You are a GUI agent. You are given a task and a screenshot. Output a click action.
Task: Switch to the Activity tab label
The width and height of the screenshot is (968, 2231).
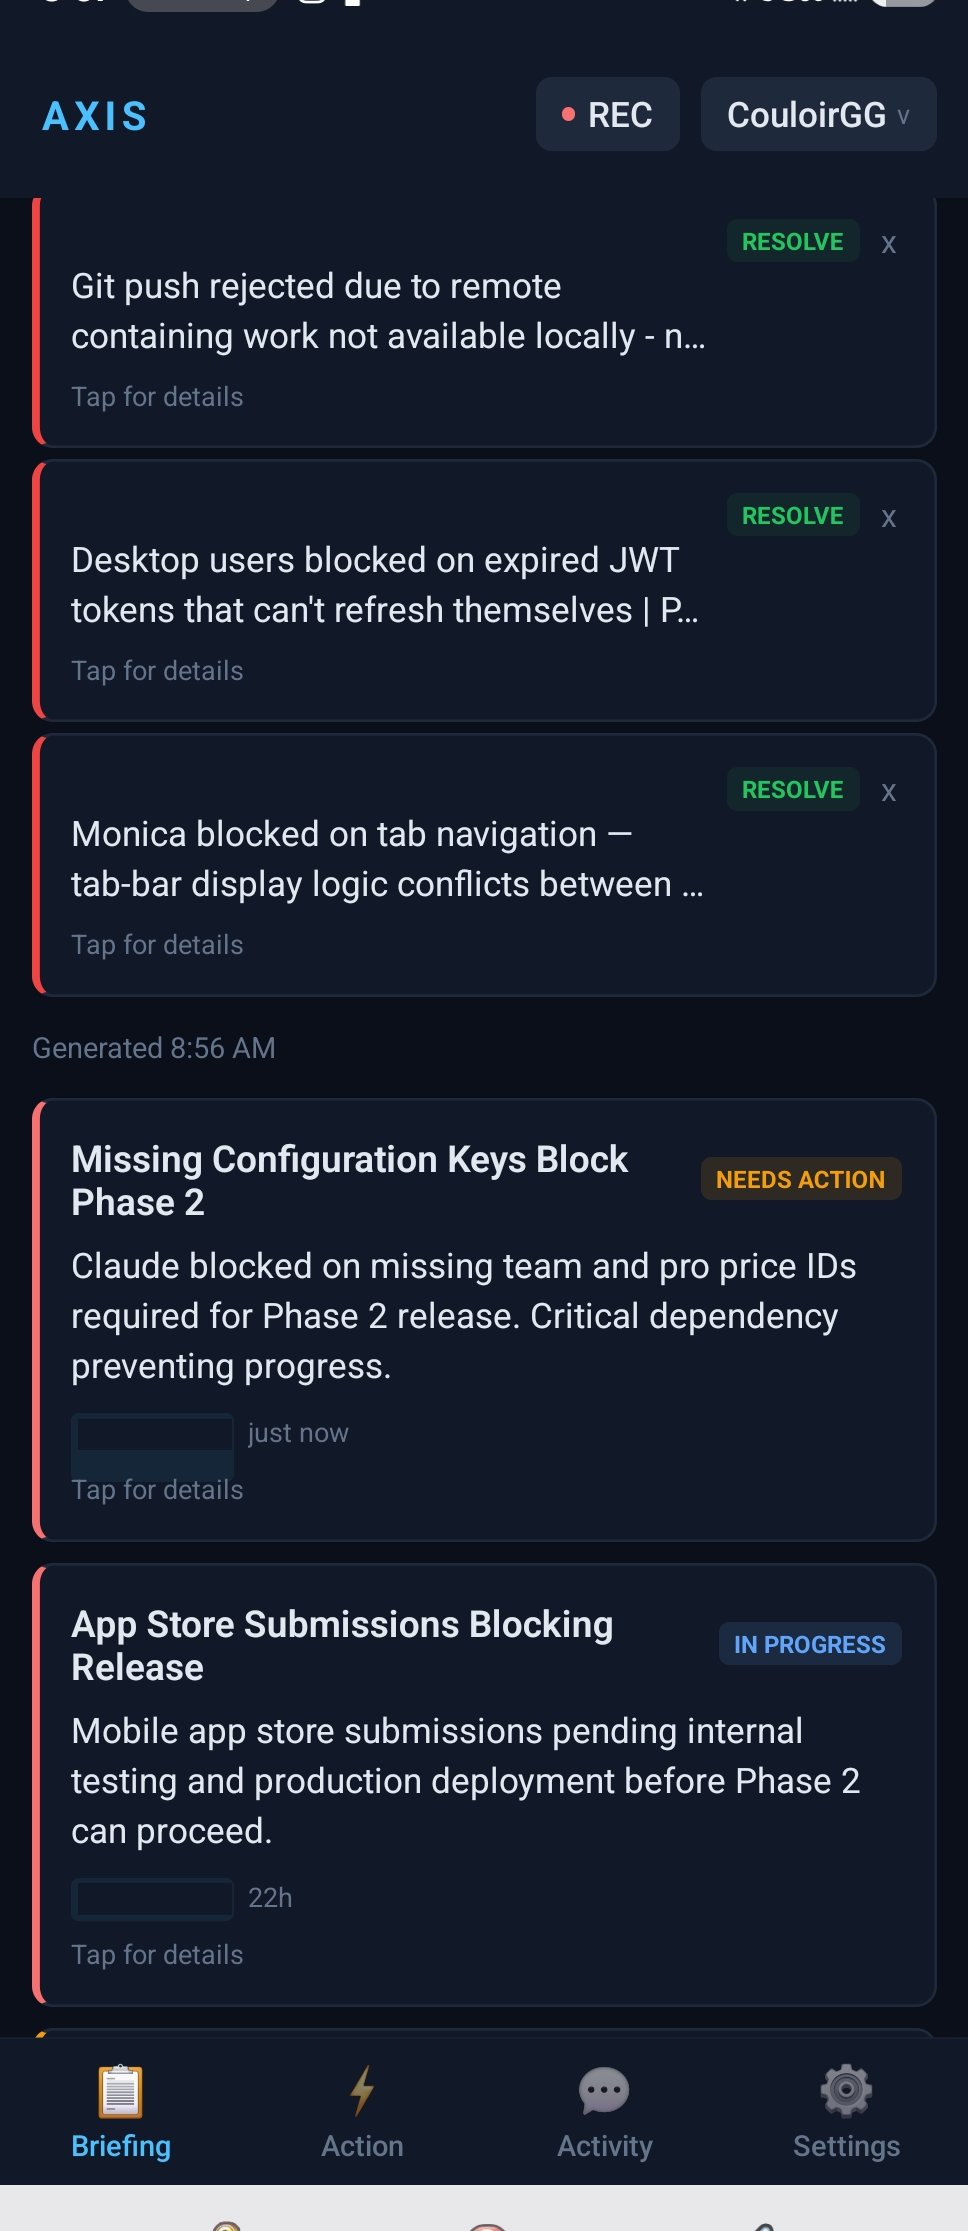604,2146
